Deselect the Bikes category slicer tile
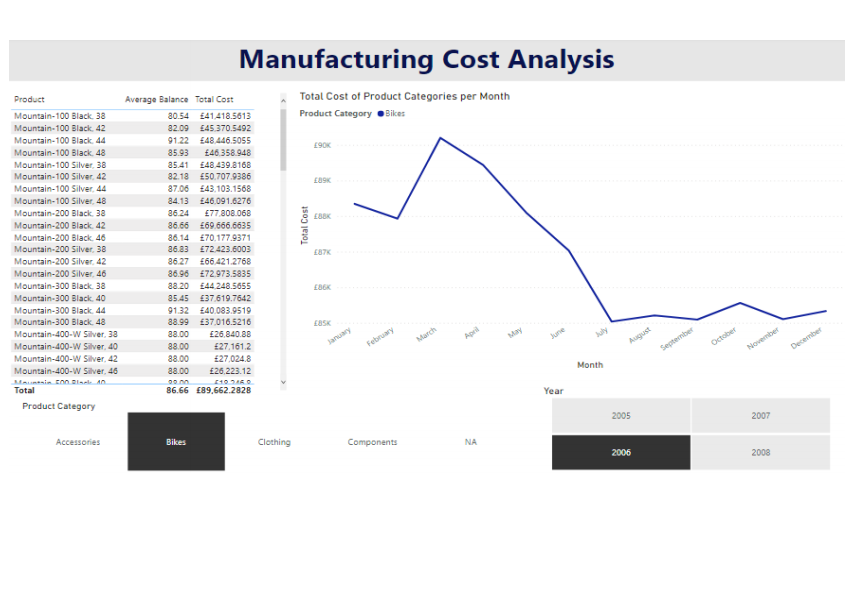The height and width of the screenshot is (607, 855). 176,442
